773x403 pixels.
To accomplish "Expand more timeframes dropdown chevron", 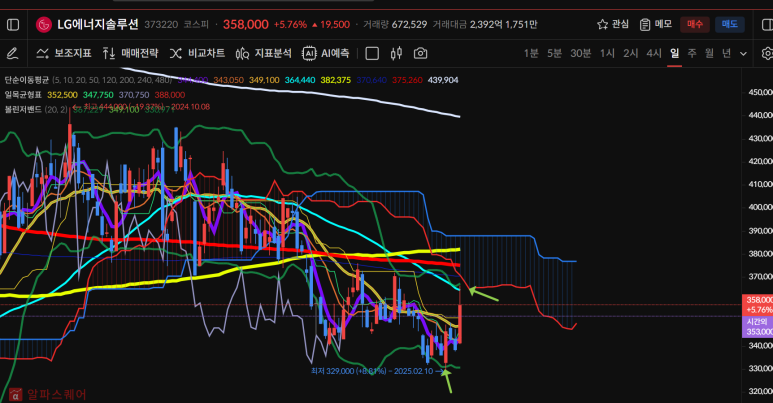I will [743, 54].
